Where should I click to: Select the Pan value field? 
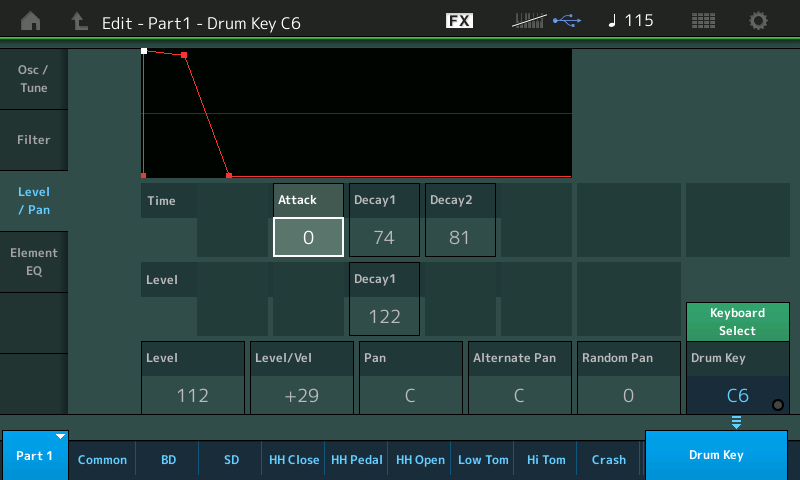click(410, 395)
